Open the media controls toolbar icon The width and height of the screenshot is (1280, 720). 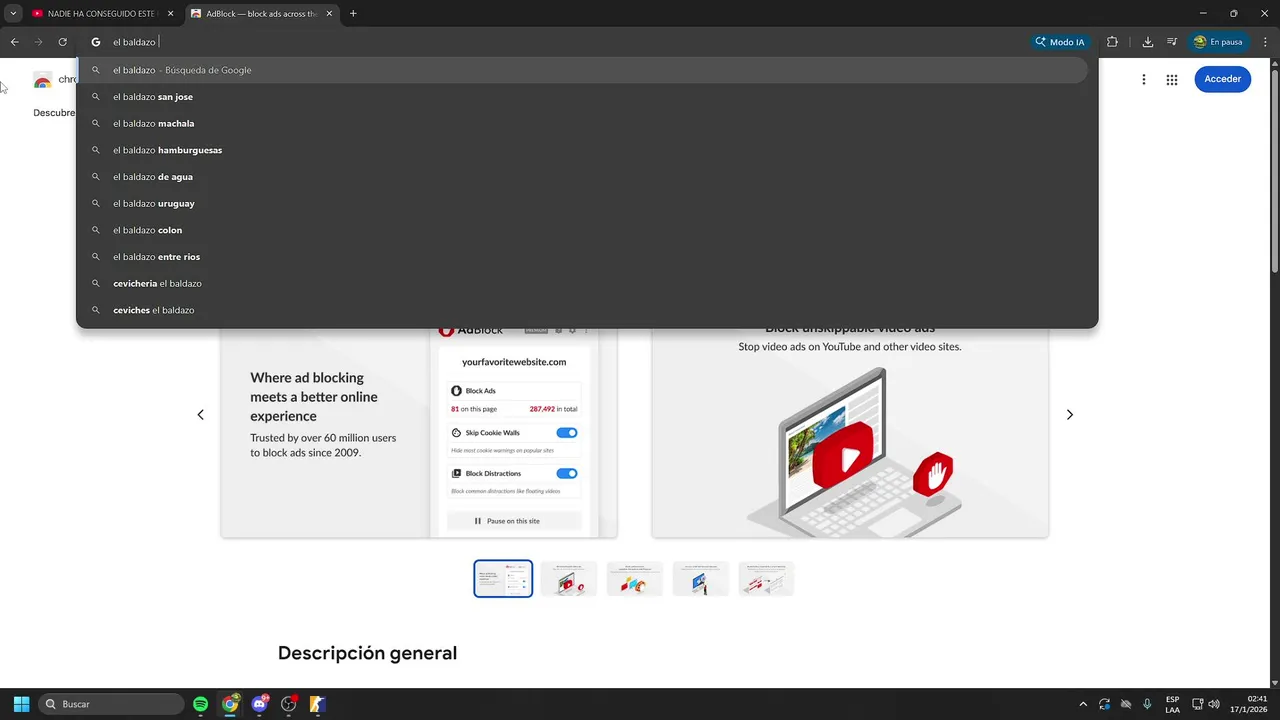pyautogui.click(x=1172, y=42)
